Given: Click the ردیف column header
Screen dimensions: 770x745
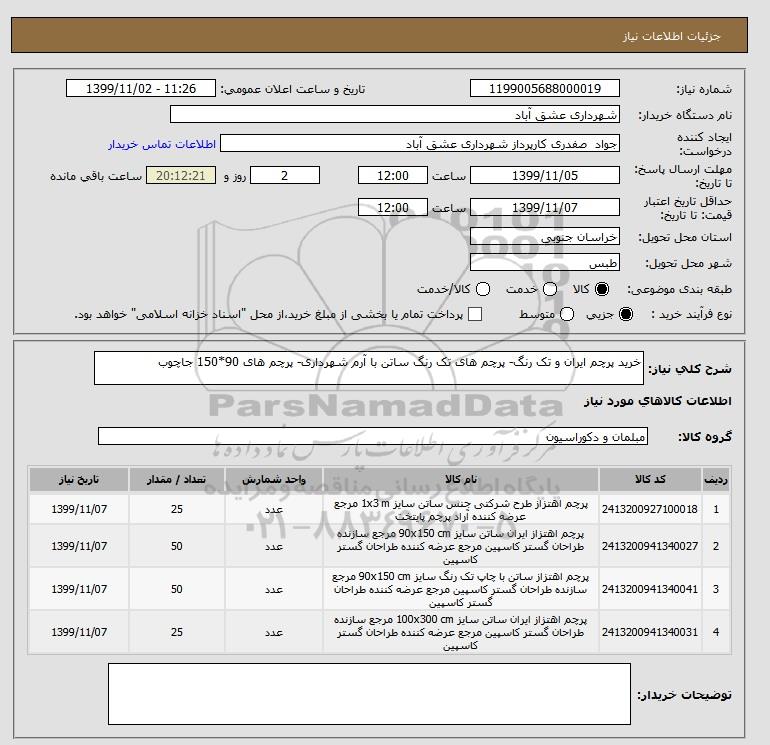Looking at the screenshot, I should tap(715, 479).
